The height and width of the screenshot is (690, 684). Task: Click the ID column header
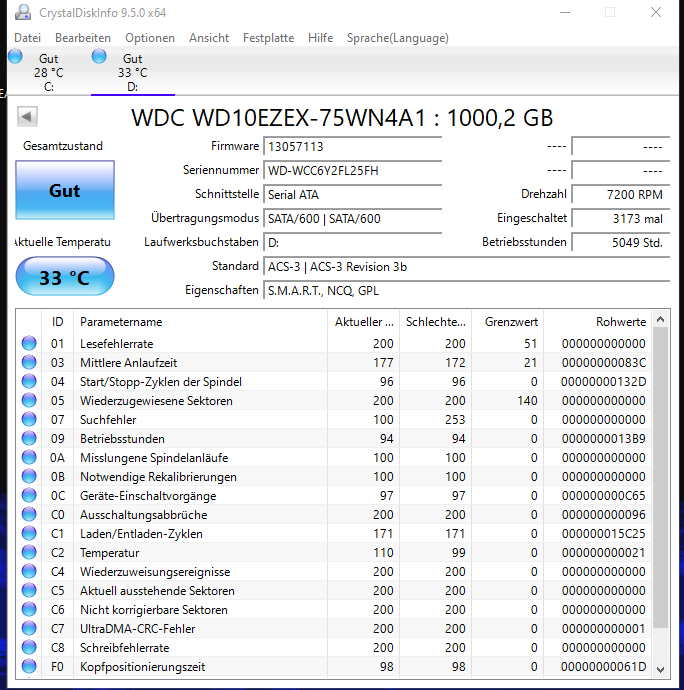click(57, 322)
